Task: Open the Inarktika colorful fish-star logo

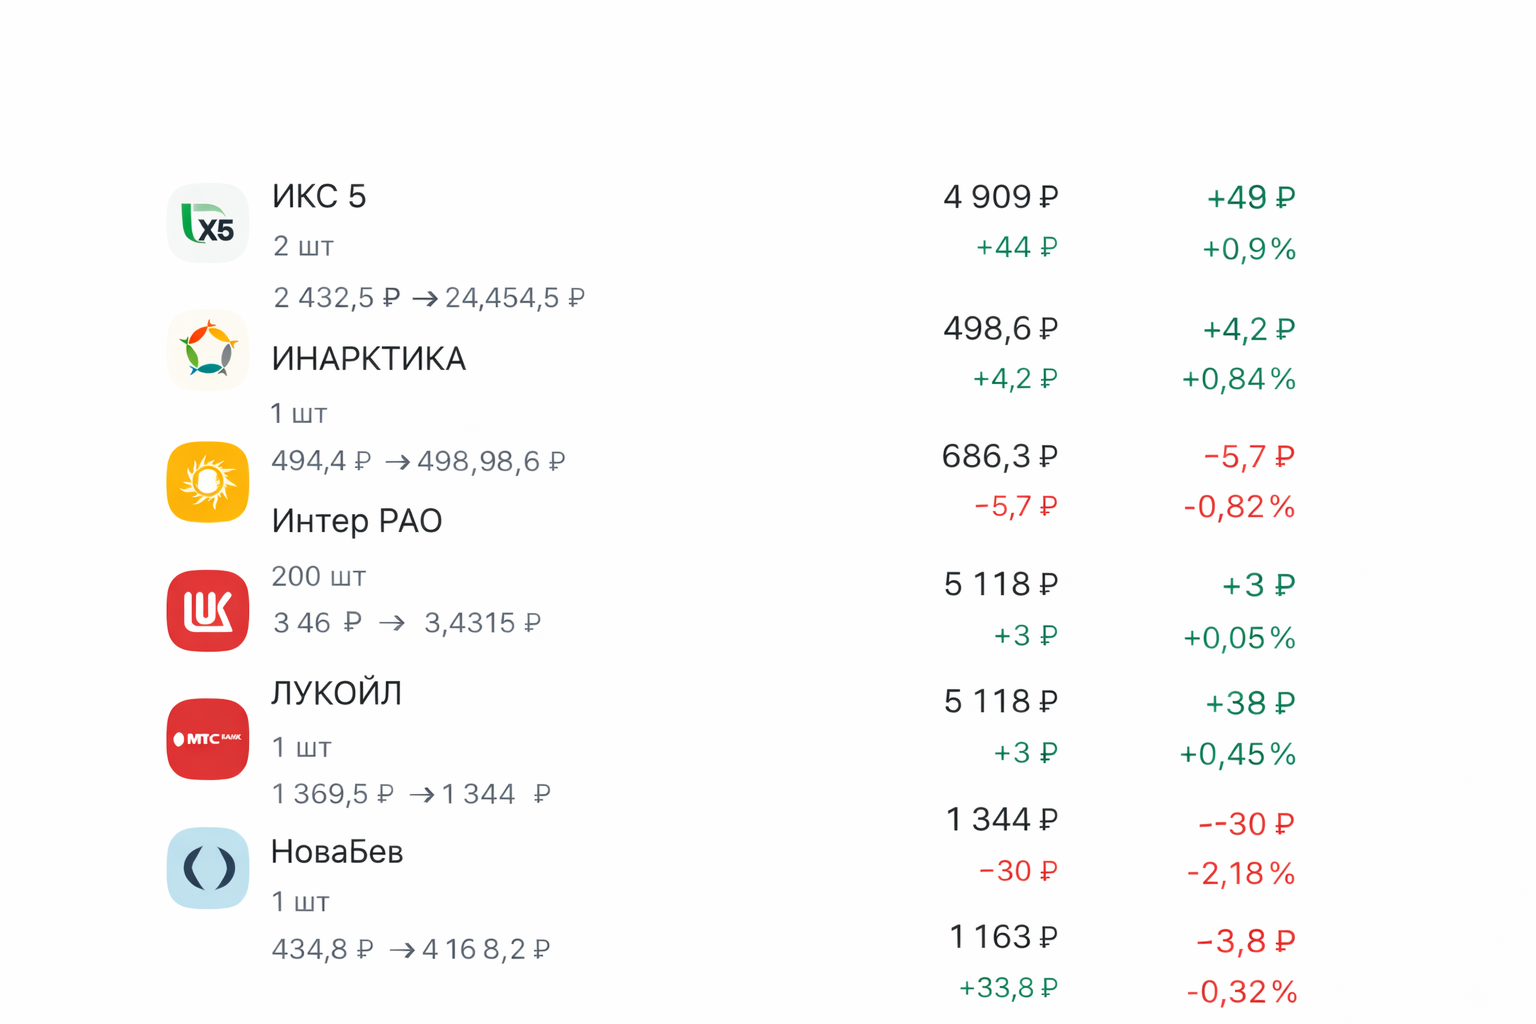Action: click(x=208, y=350)
